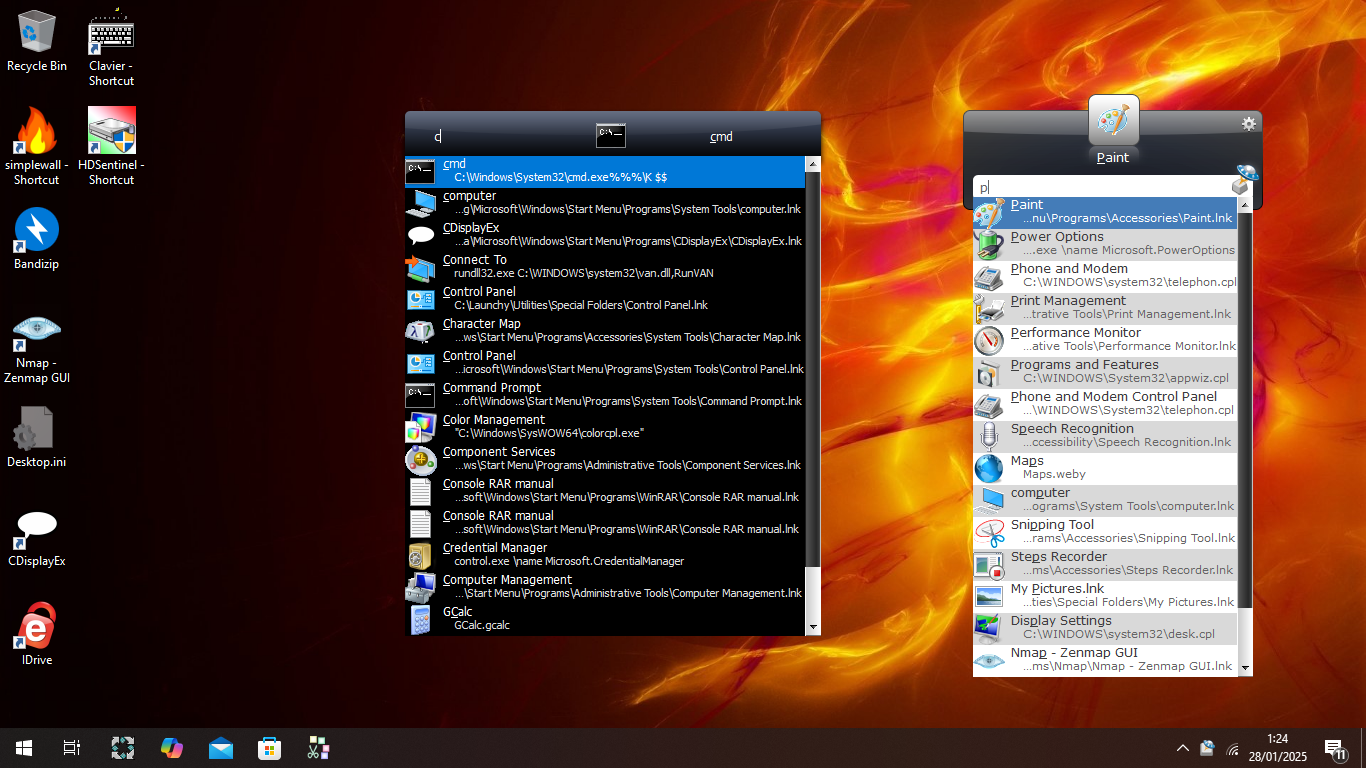1366x768 pixels.
Task: Open Mail app on taskbar
Action: coord(221,748)
